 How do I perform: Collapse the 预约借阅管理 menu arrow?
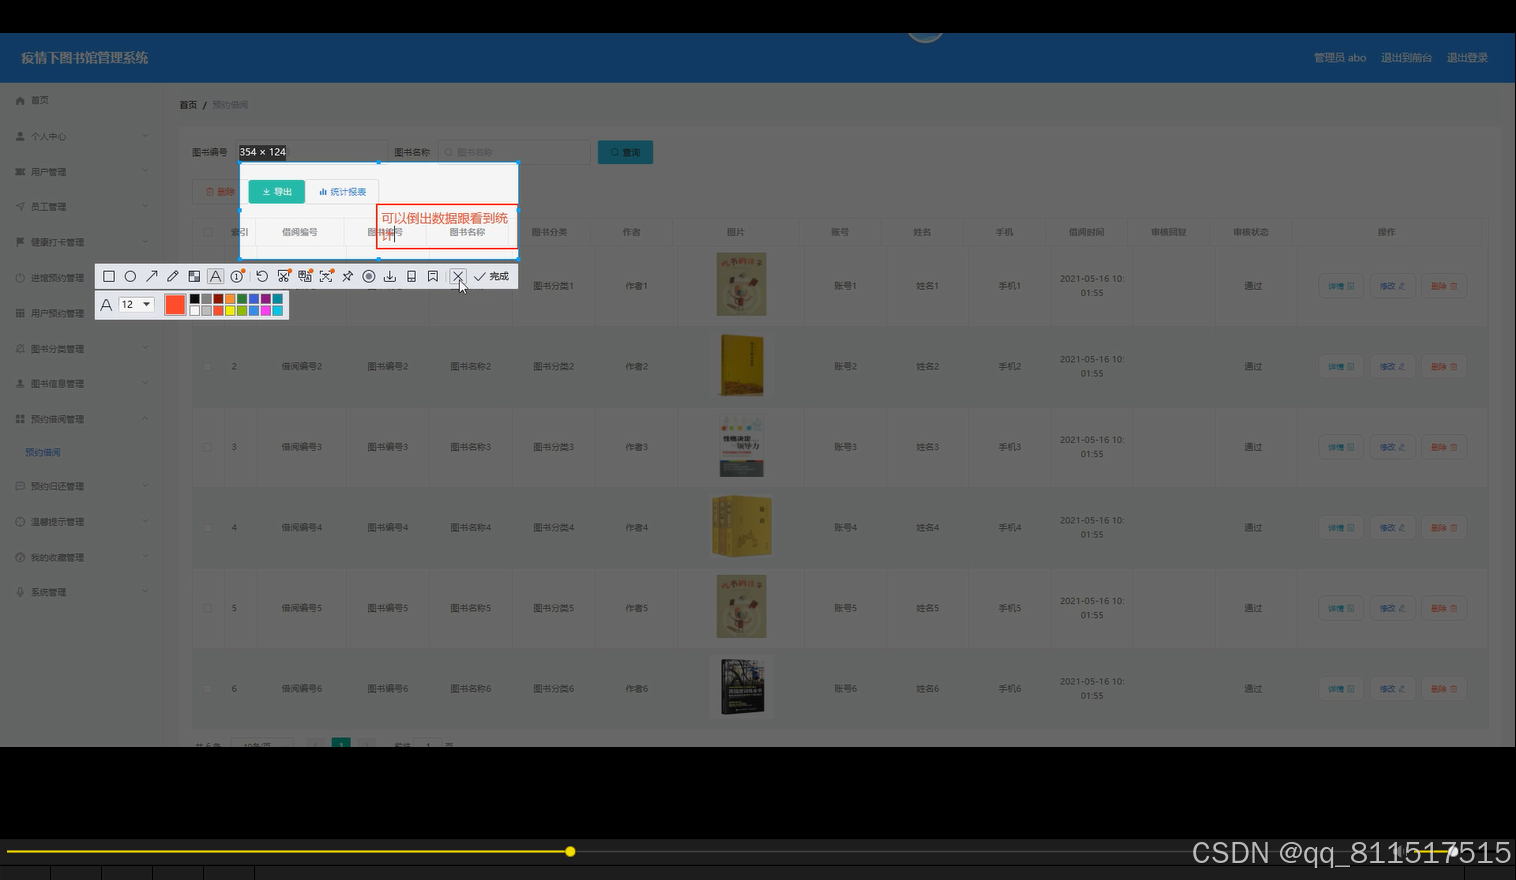[145, 419]
